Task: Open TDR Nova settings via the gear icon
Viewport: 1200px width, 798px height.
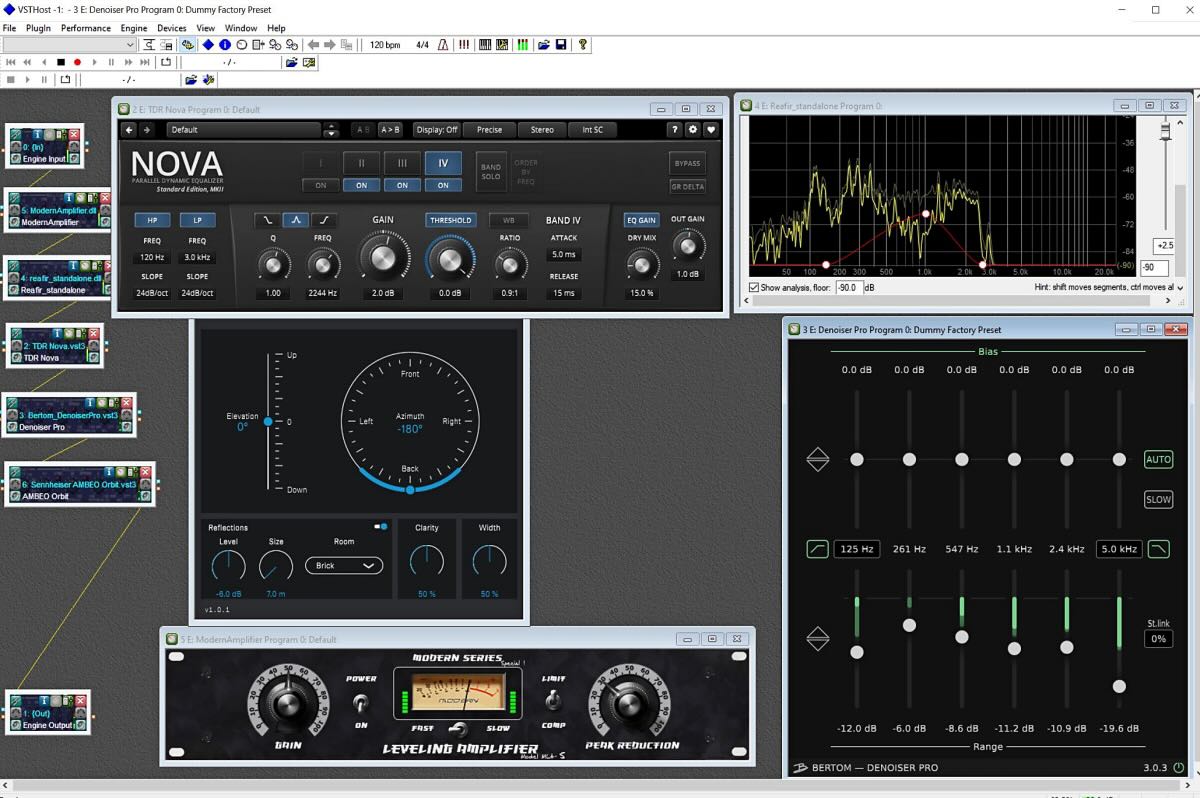Action: (692, 129)
